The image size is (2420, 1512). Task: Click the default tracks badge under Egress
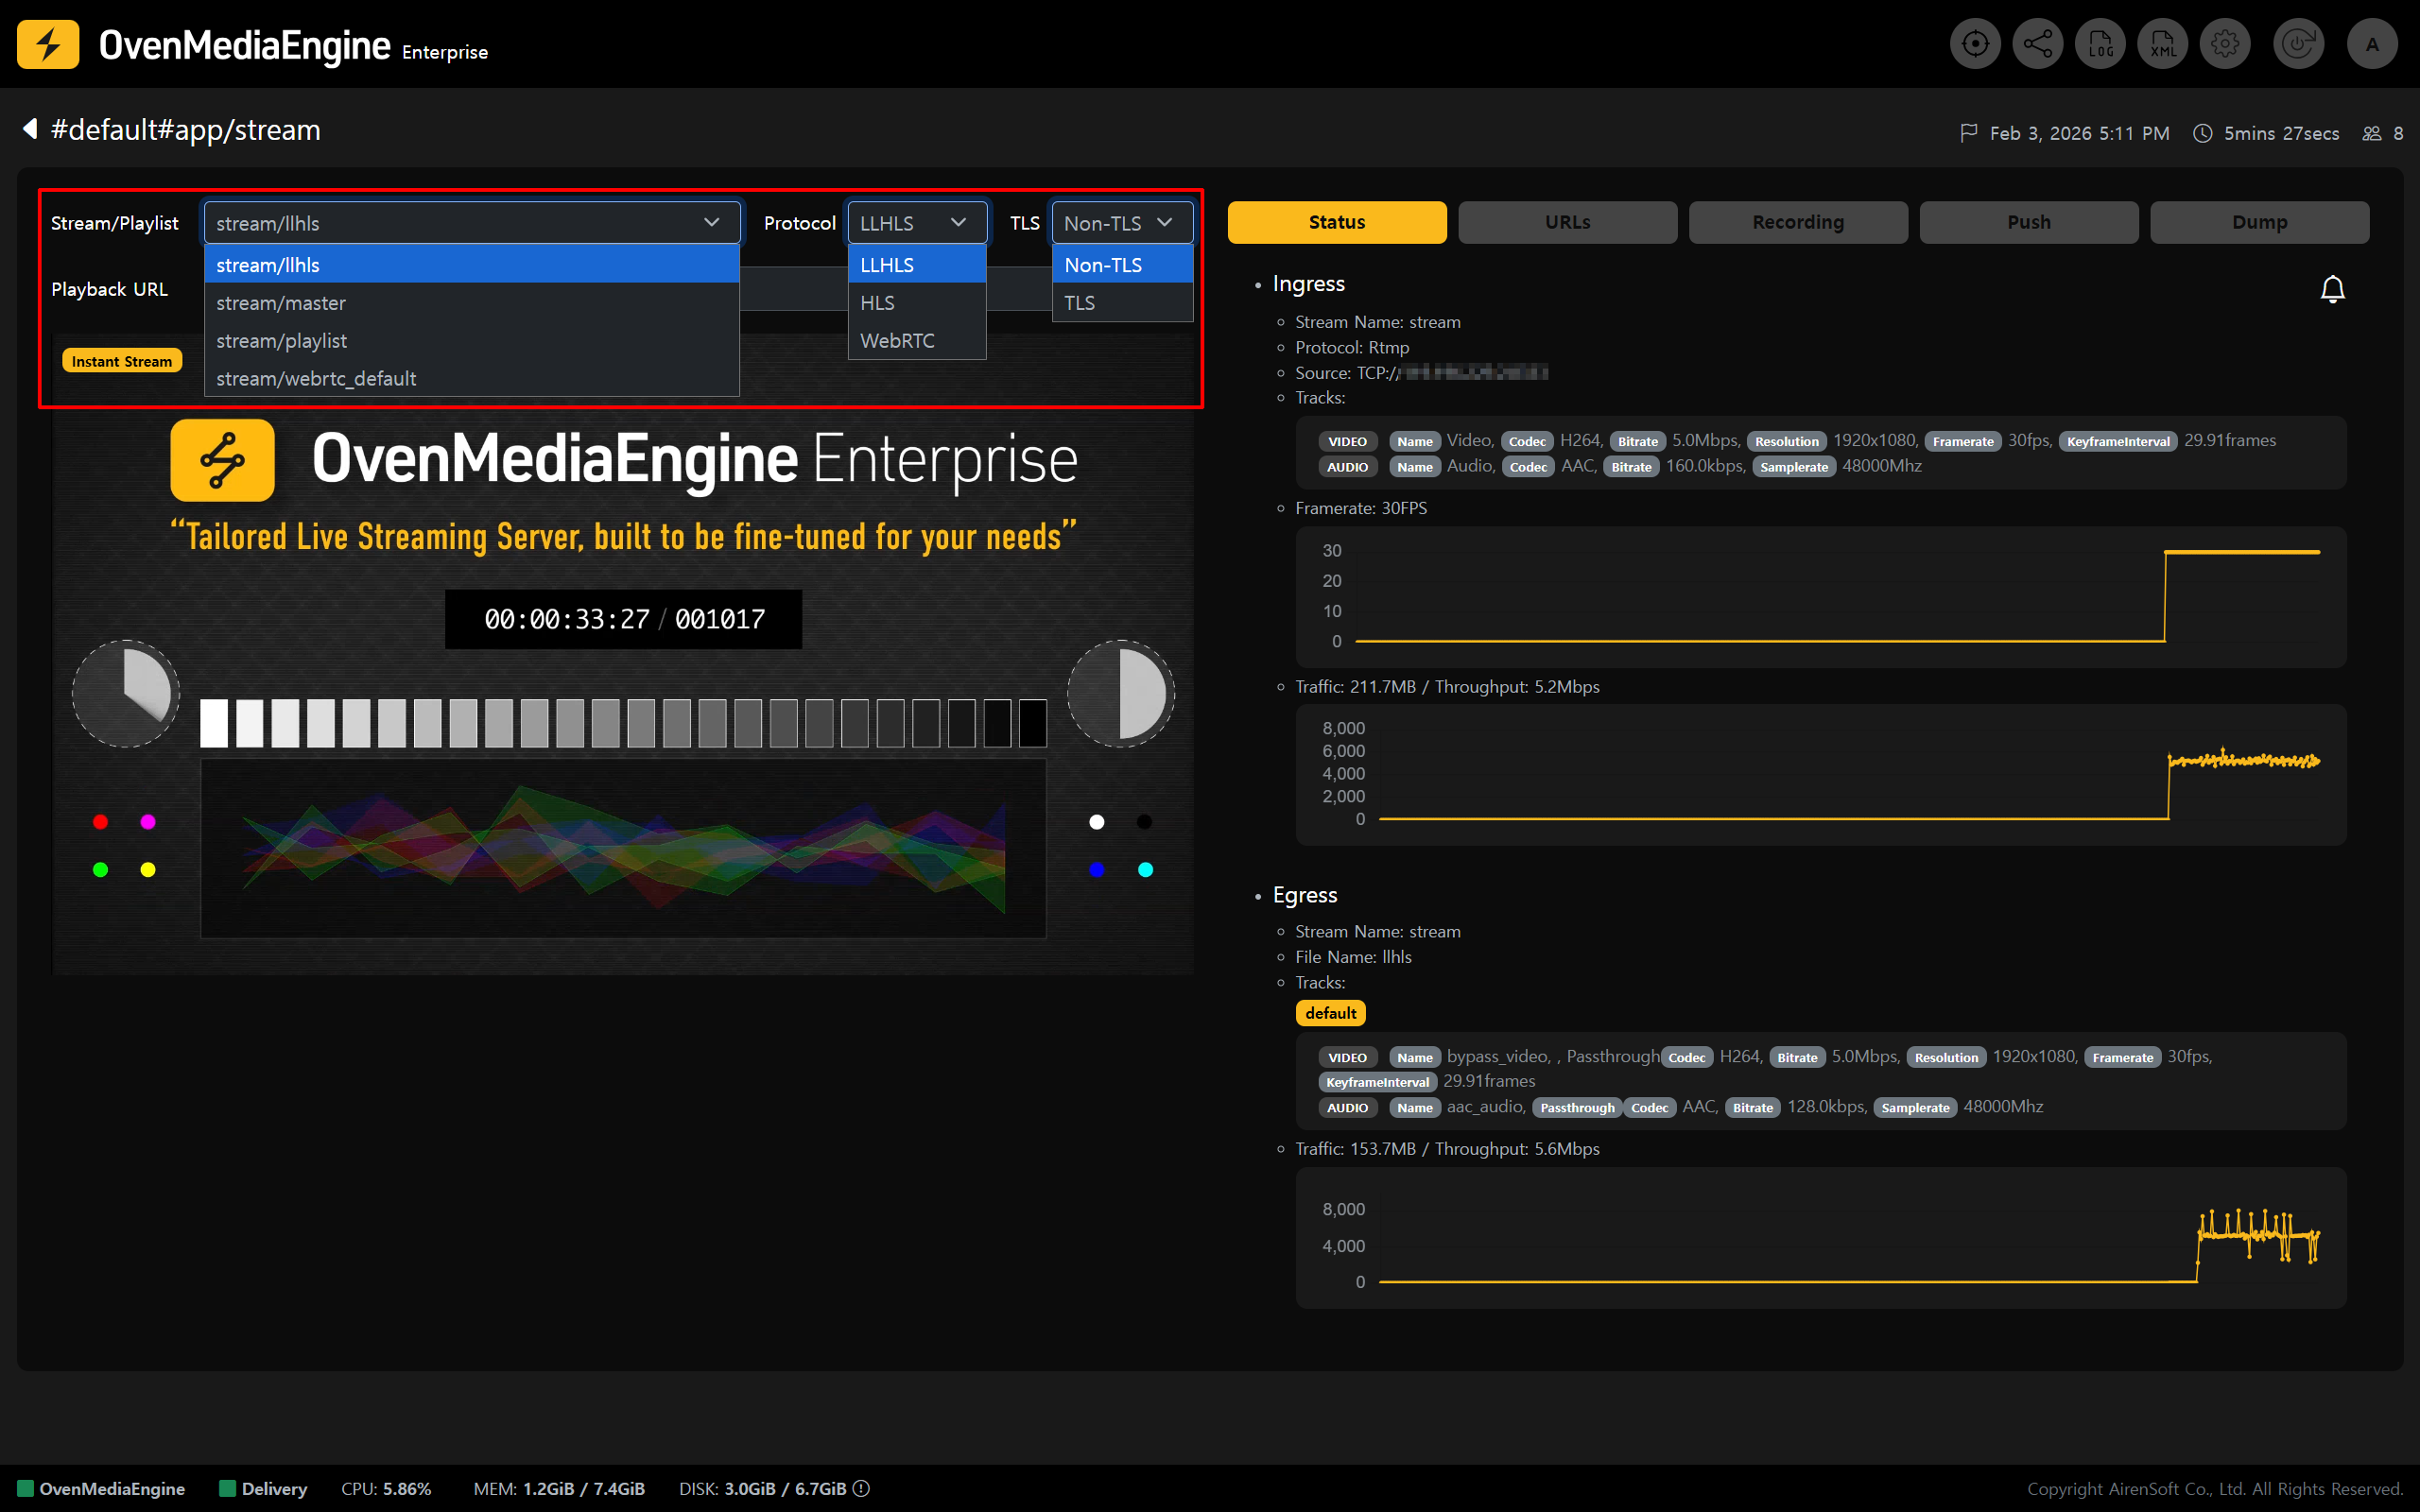(1330, 1013)
